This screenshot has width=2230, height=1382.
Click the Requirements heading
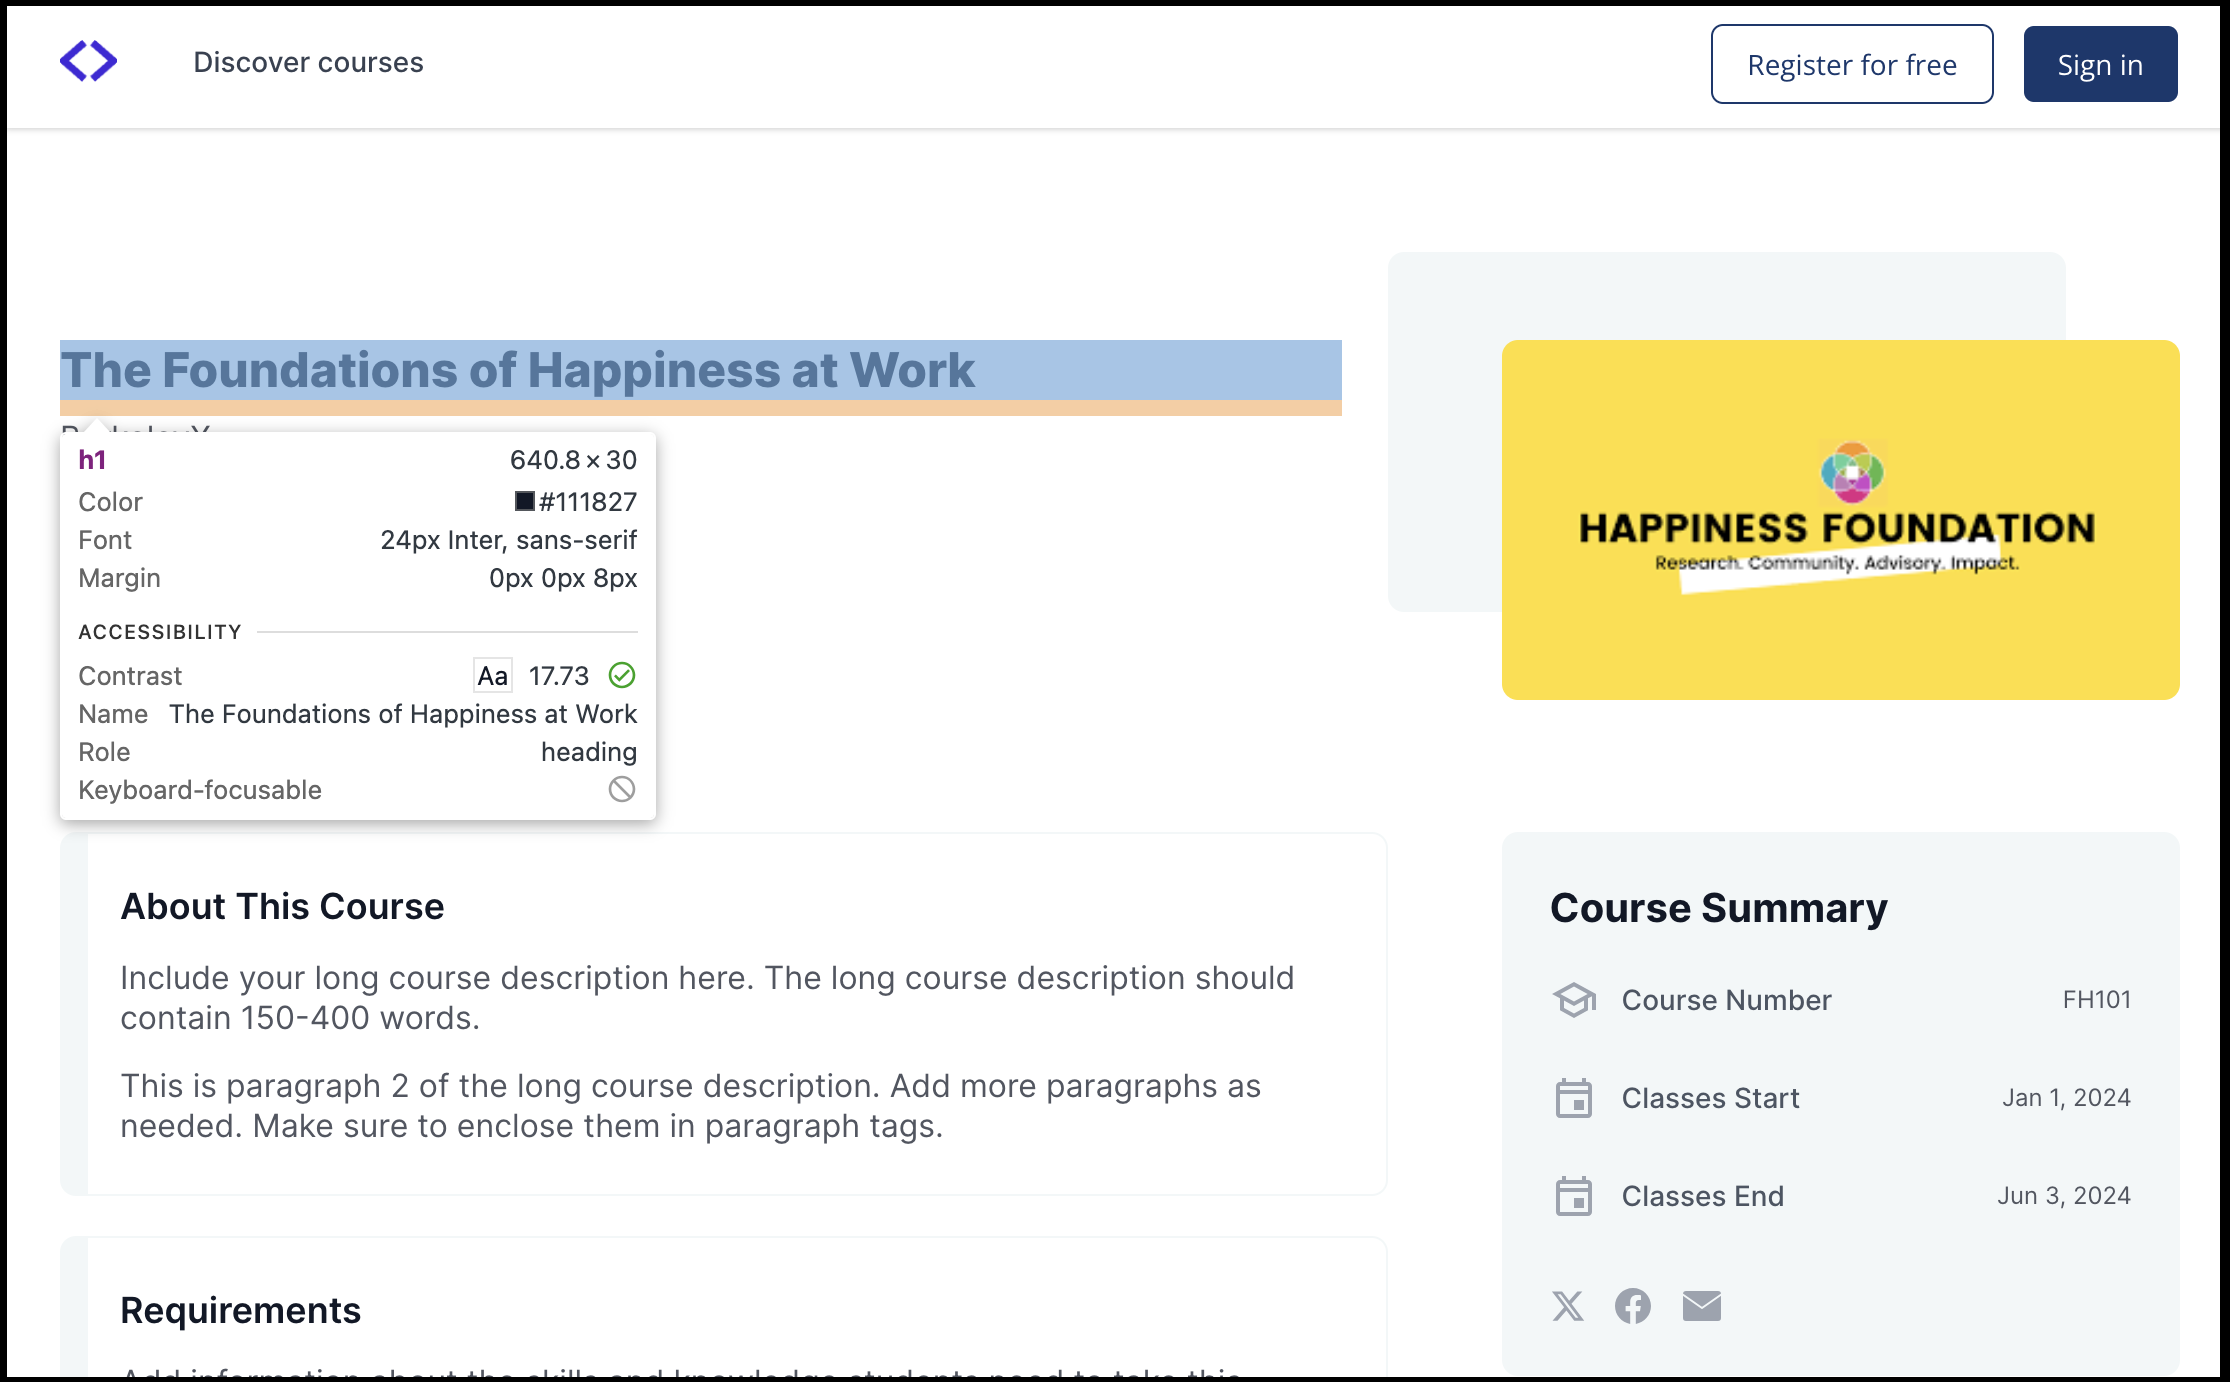(240, 1310)
